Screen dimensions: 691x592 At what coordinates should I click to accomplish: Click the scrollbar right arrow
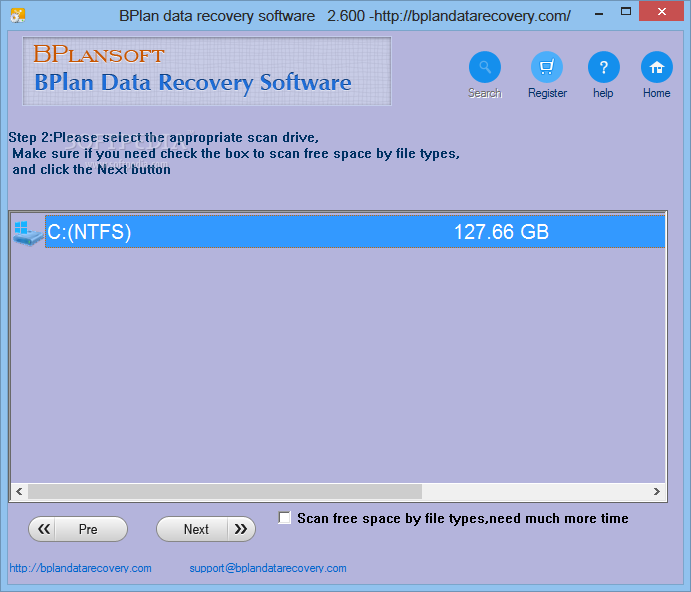(x=657, y=491)
